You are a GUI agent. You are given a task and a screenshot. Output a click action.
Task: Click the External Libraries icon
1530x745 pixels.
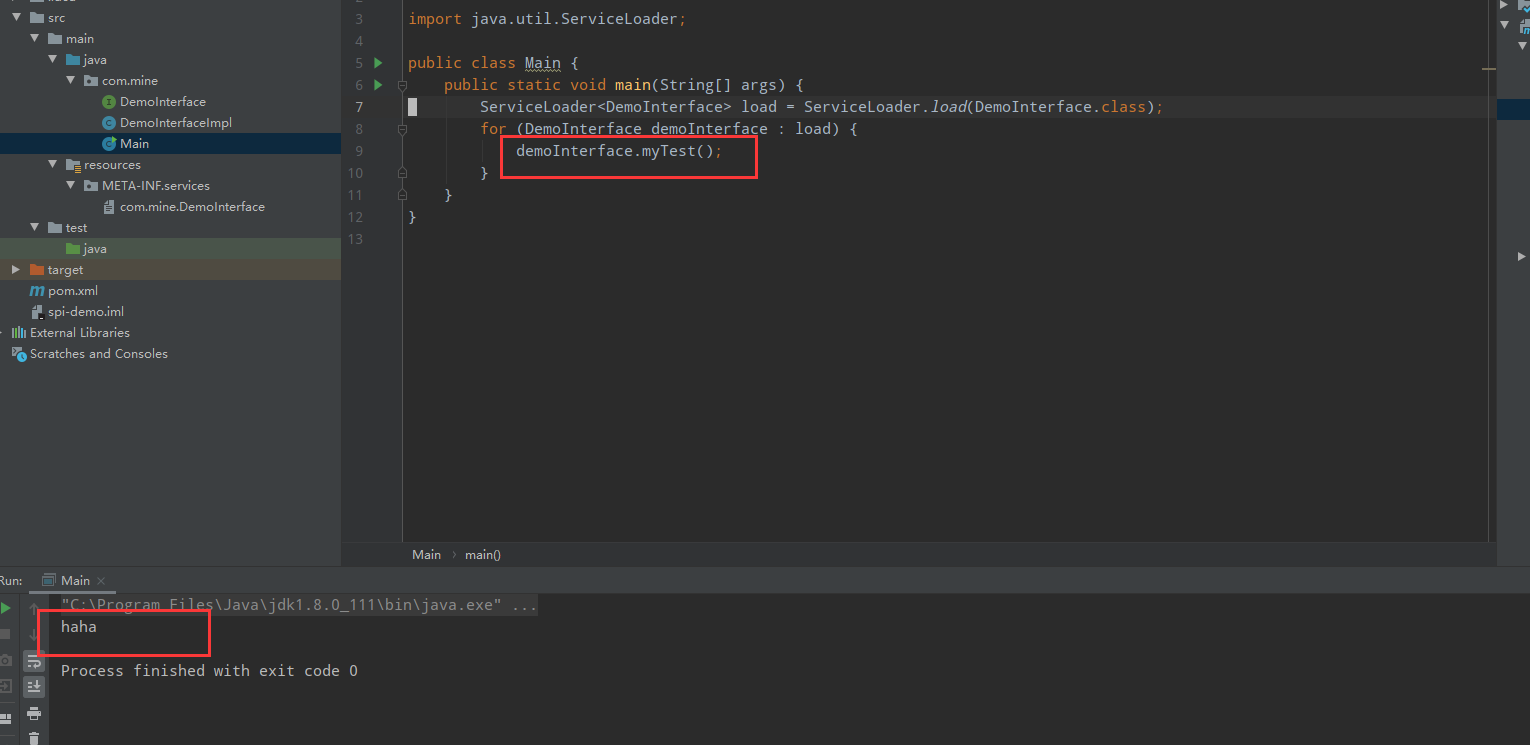tap(18, 333)
